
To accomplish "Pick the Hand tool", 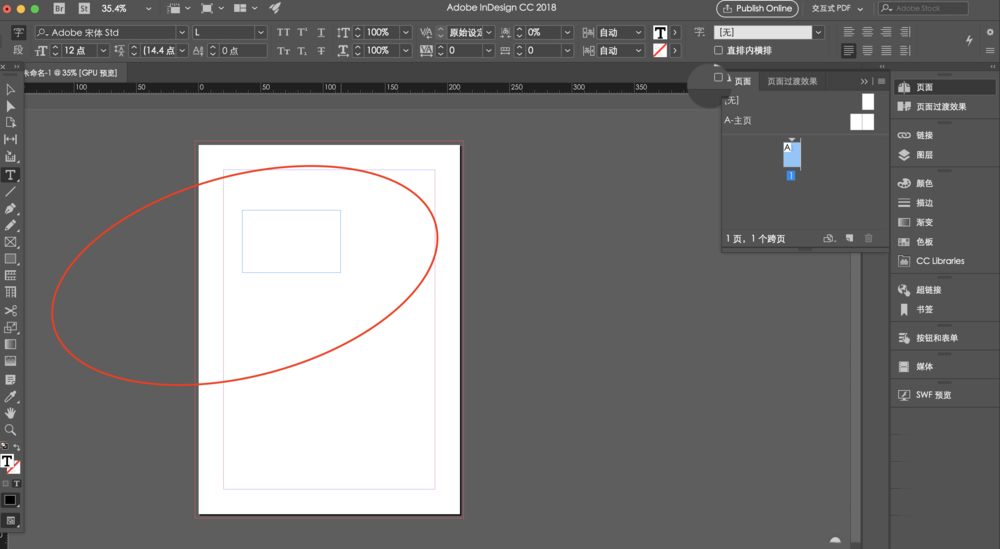I will [x=10, y=413].
